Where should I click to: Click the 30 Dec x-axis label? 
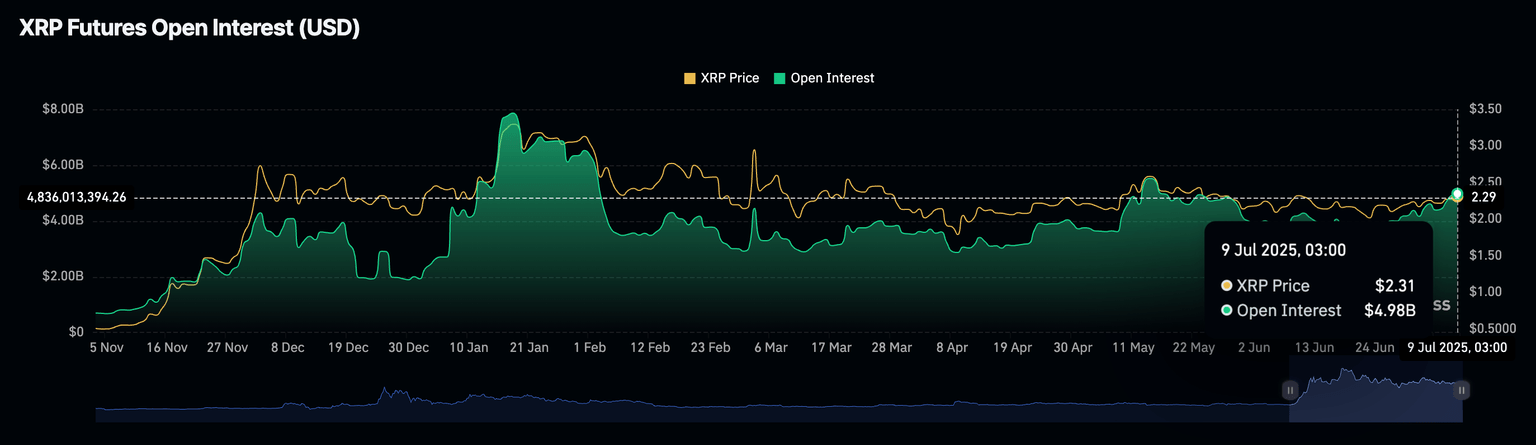click(409, 348)
